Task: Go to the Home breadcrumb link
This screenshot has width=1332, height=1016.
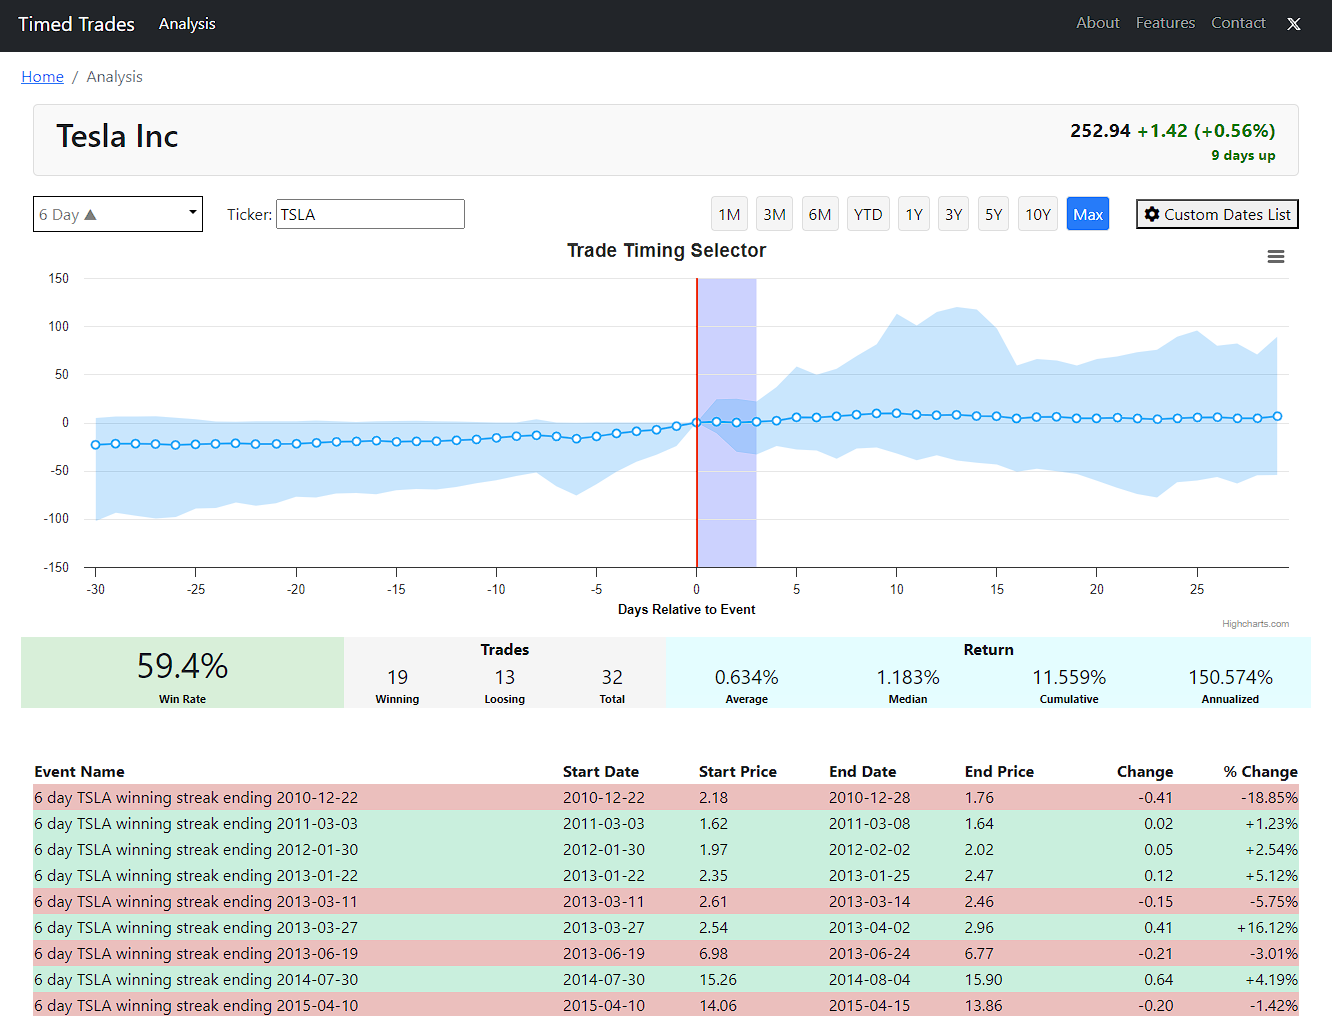Action: click(42, 77)
